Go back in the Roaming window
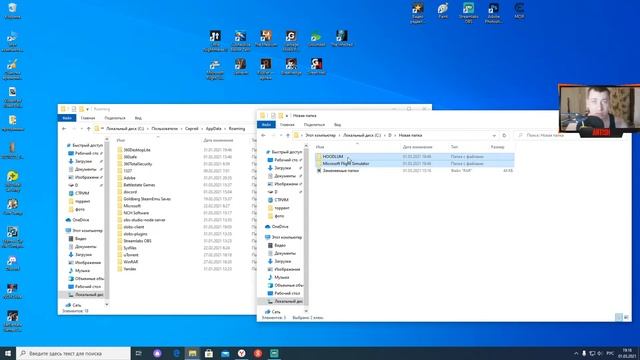 tap(64, 129)
